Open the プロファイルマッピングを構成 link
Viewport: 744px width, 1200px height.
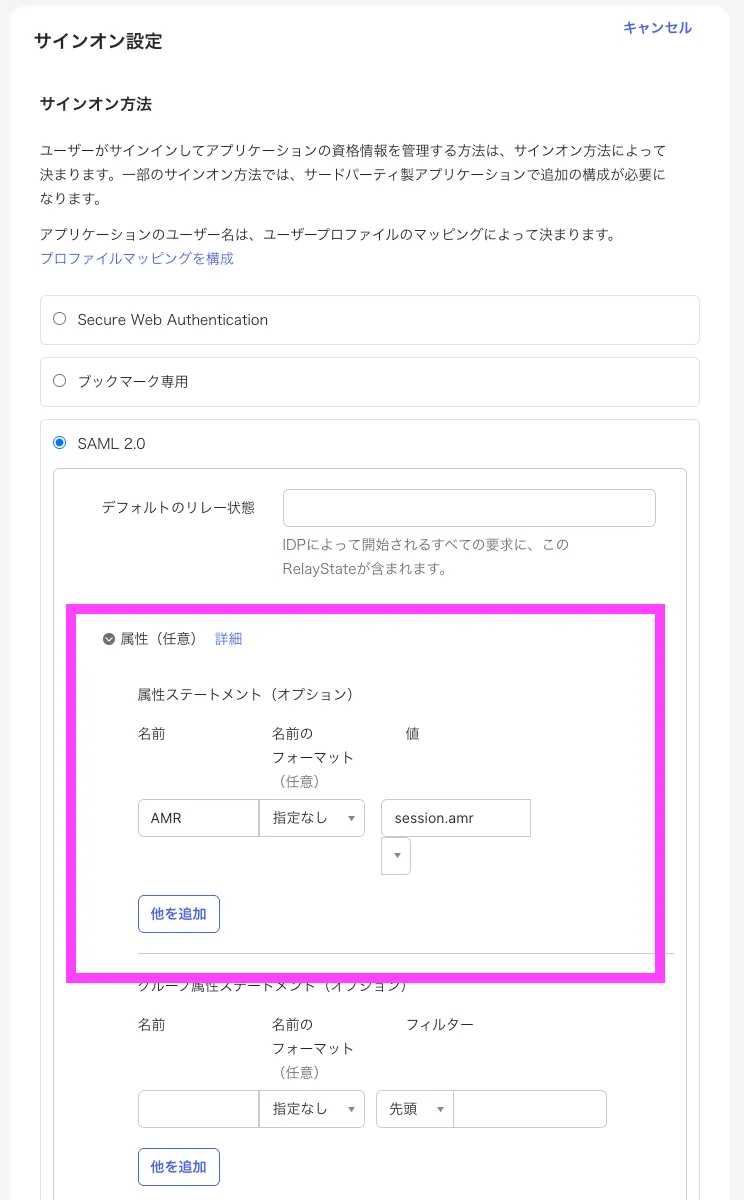136,258
